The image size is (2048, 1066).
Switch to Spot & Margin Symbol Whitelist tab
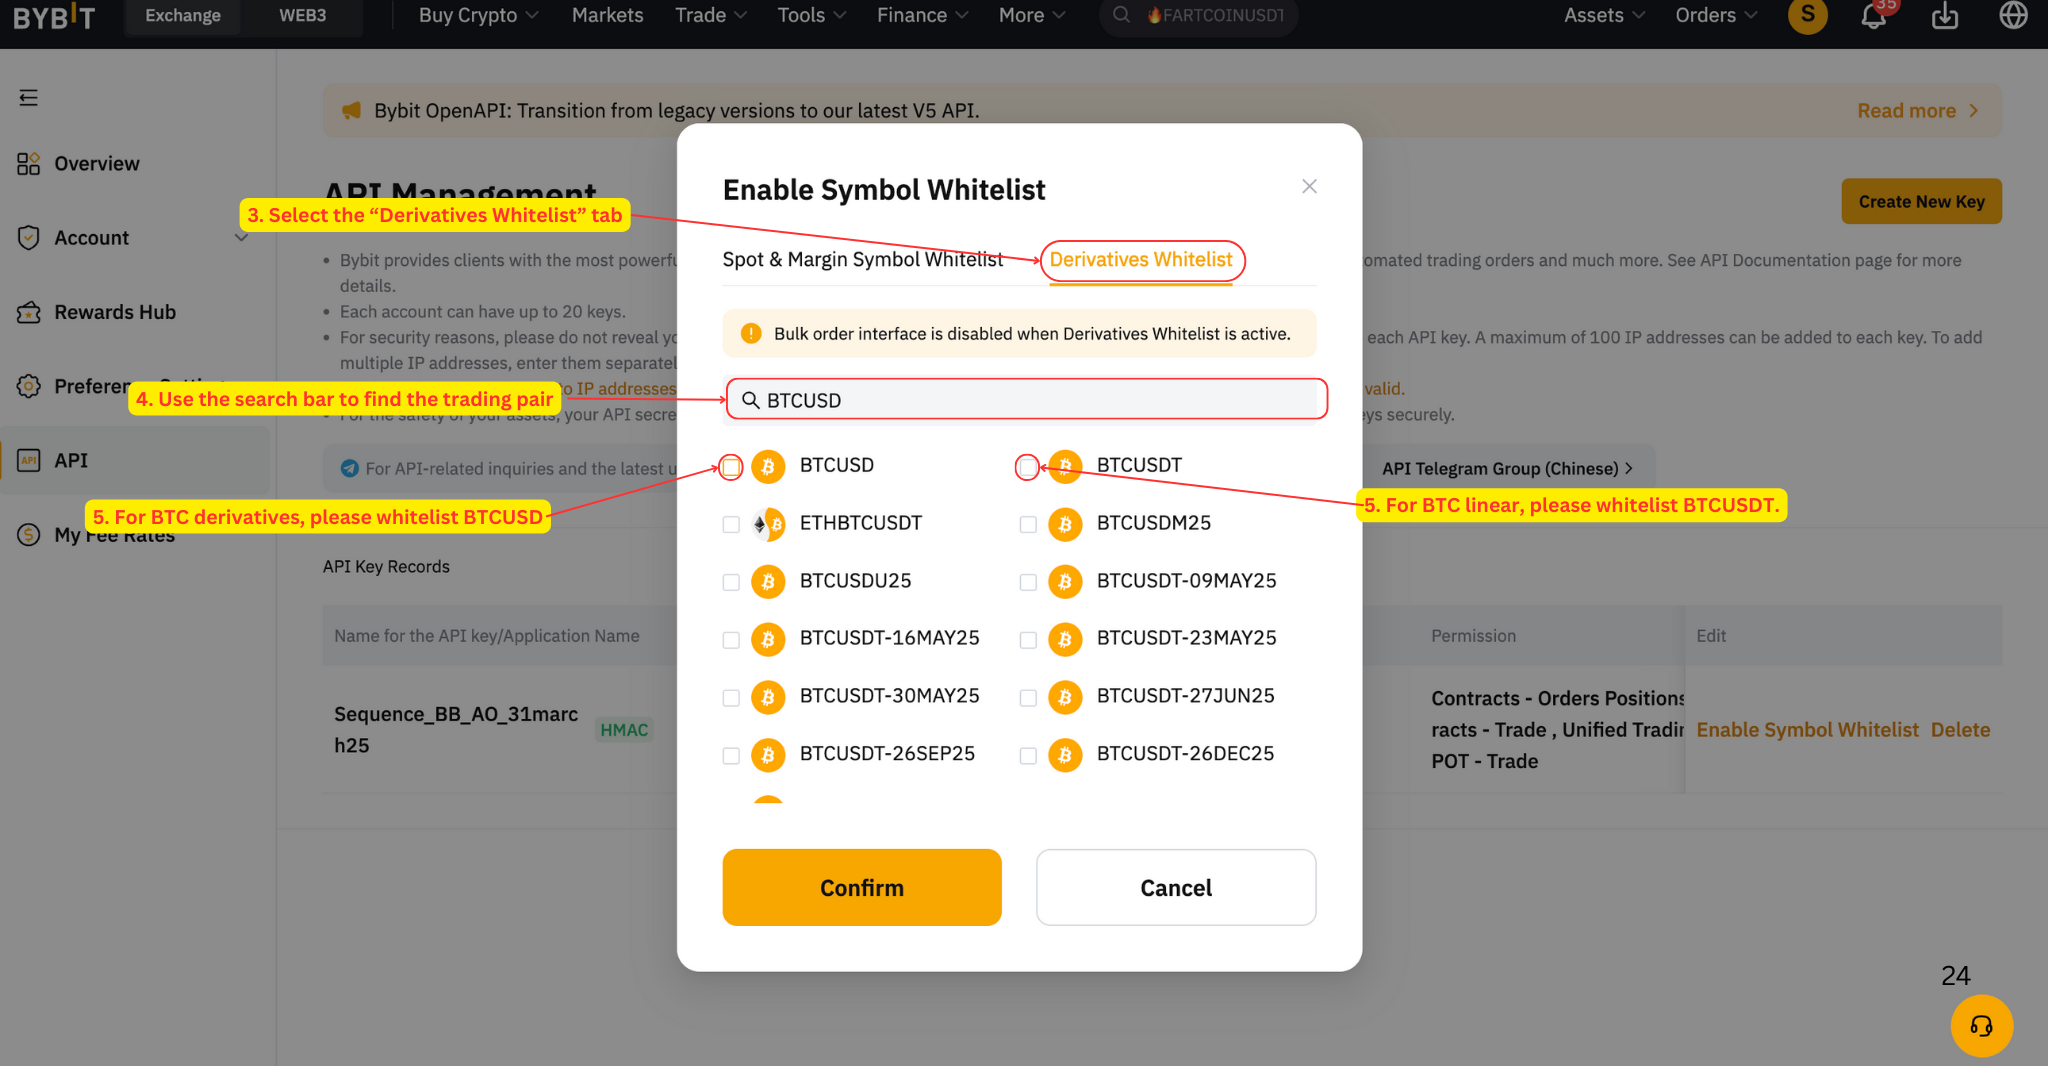[x=862, y=259]
